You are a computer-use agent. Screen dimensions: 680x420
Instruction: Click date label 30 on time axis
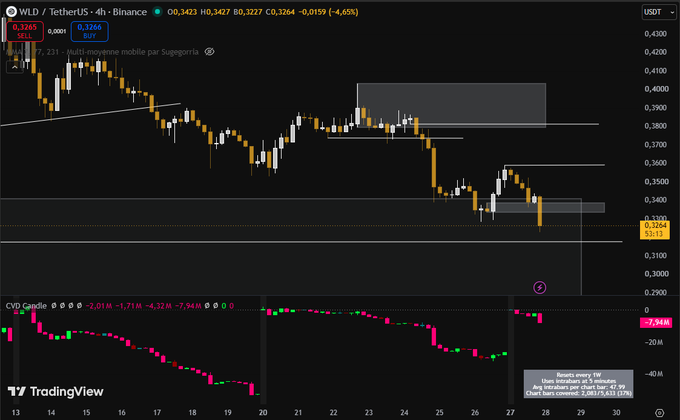point(616,412)
